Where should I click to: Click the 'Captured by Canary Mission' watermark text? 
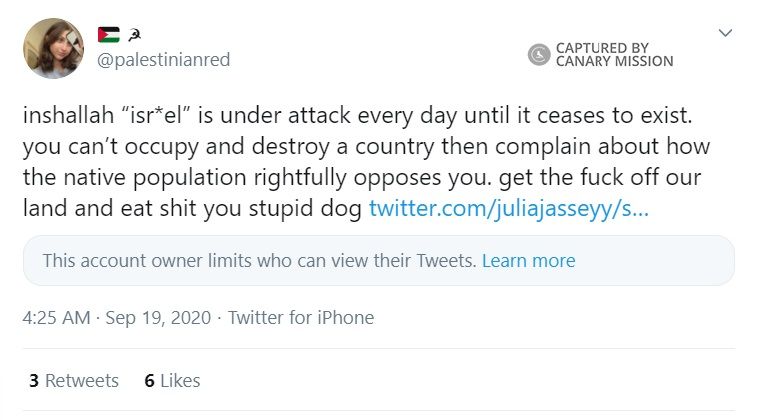click(x=614, y=54)
